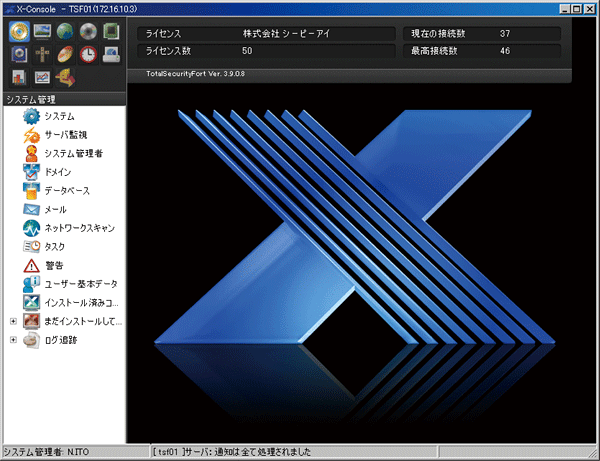
Task: Click the current connections value 37
Action: point(505,34)
